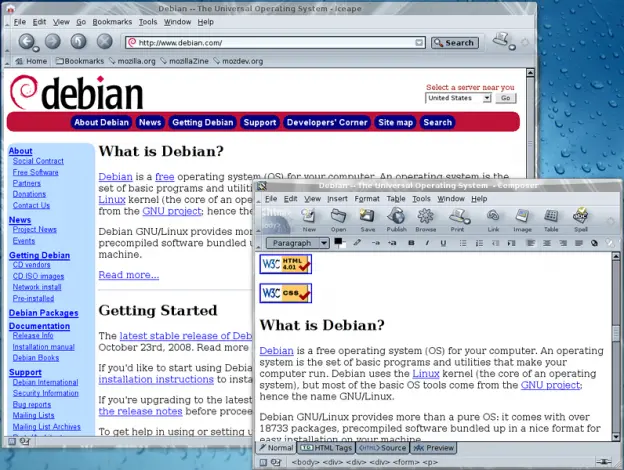Click the mozillaZine bookmark in personal toolbar
This screenshot has height=470, width=624.
pos(184,61)
